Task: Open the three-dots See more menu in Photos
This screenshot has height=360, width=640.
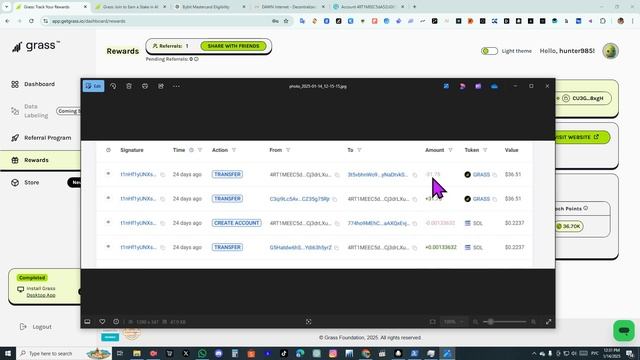Action: (176, 86)
